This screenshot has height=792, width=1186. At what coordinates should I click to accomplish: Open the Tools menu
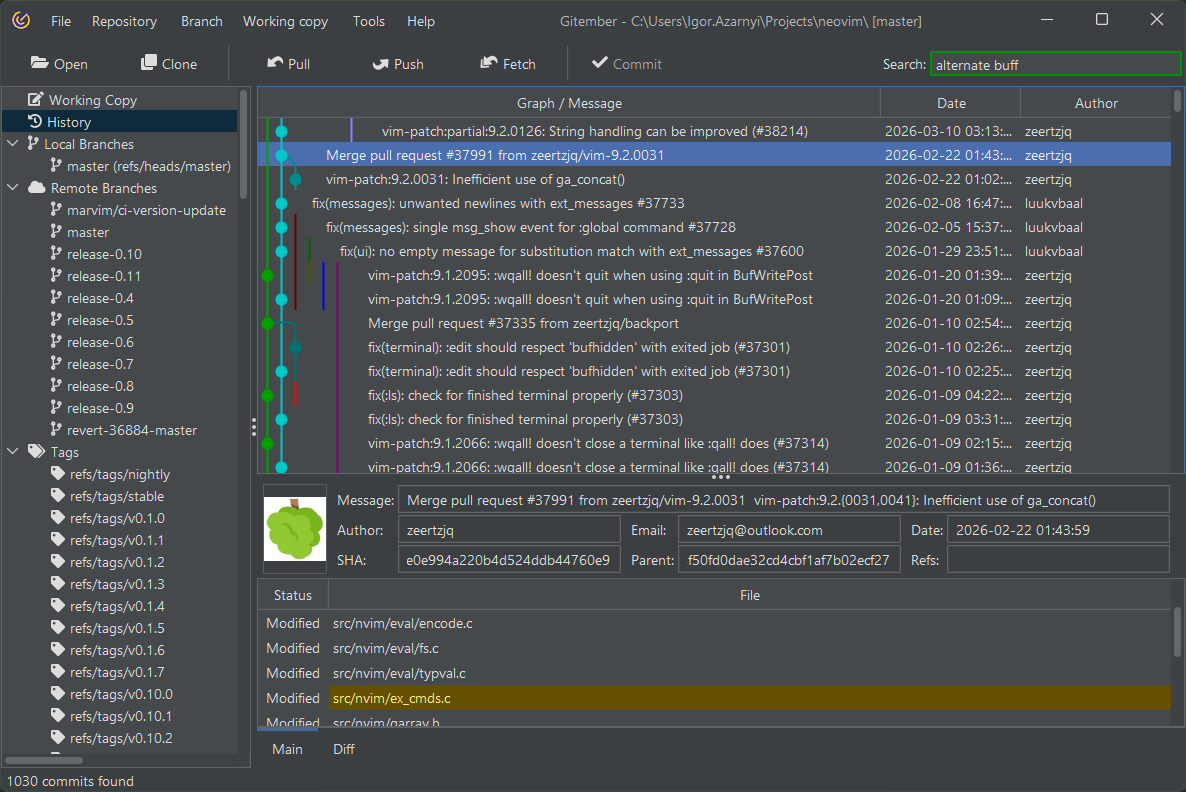coord(369,21)
